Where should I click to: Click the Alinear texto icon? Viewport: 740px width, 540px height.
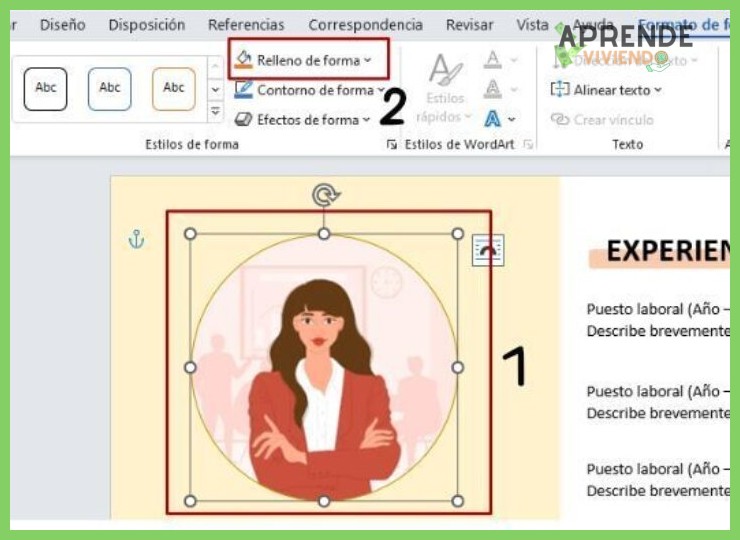tap(560, 89)
